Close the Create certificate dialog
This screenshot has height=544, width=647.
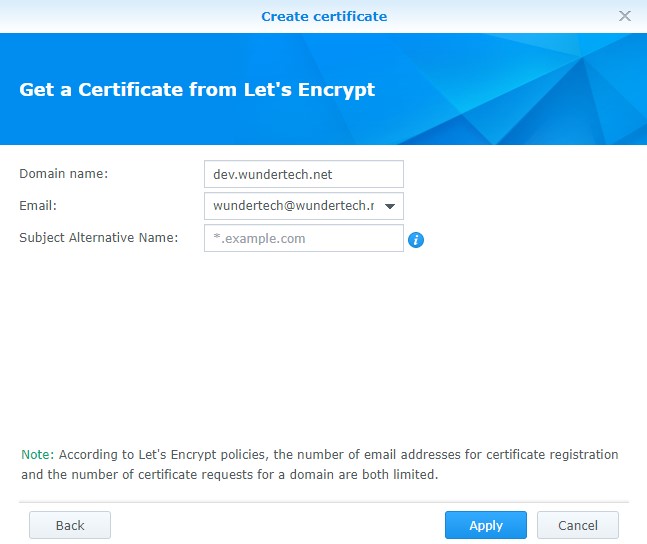625,16
